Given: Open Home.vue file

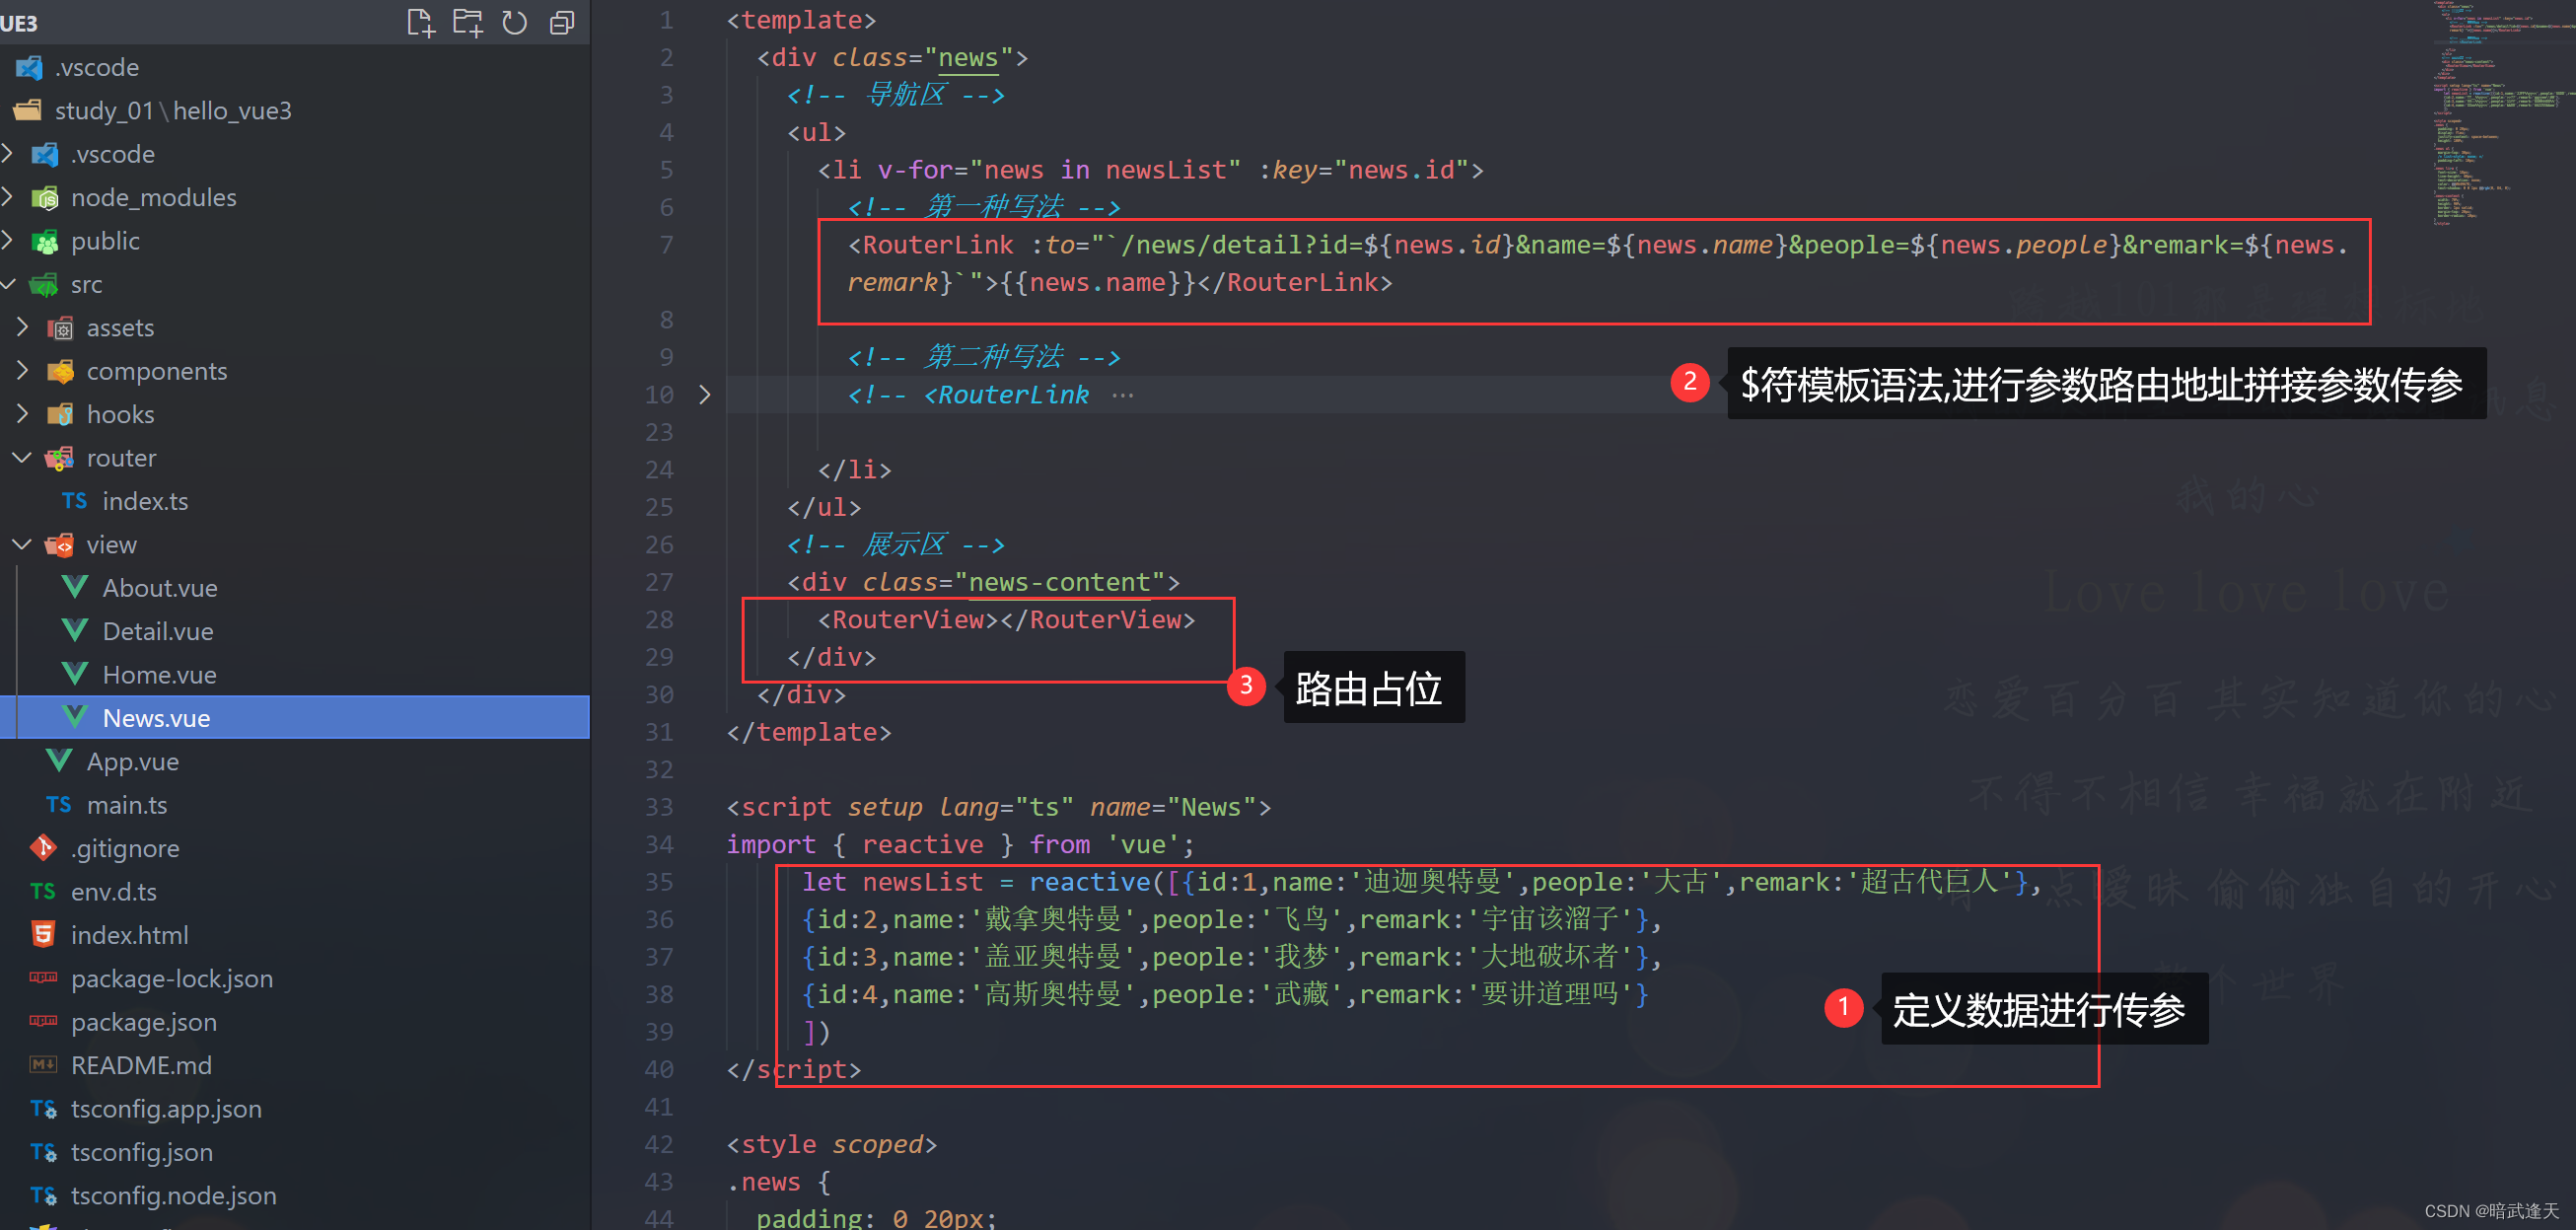Looking at the screenshot, I should [160, 675].
